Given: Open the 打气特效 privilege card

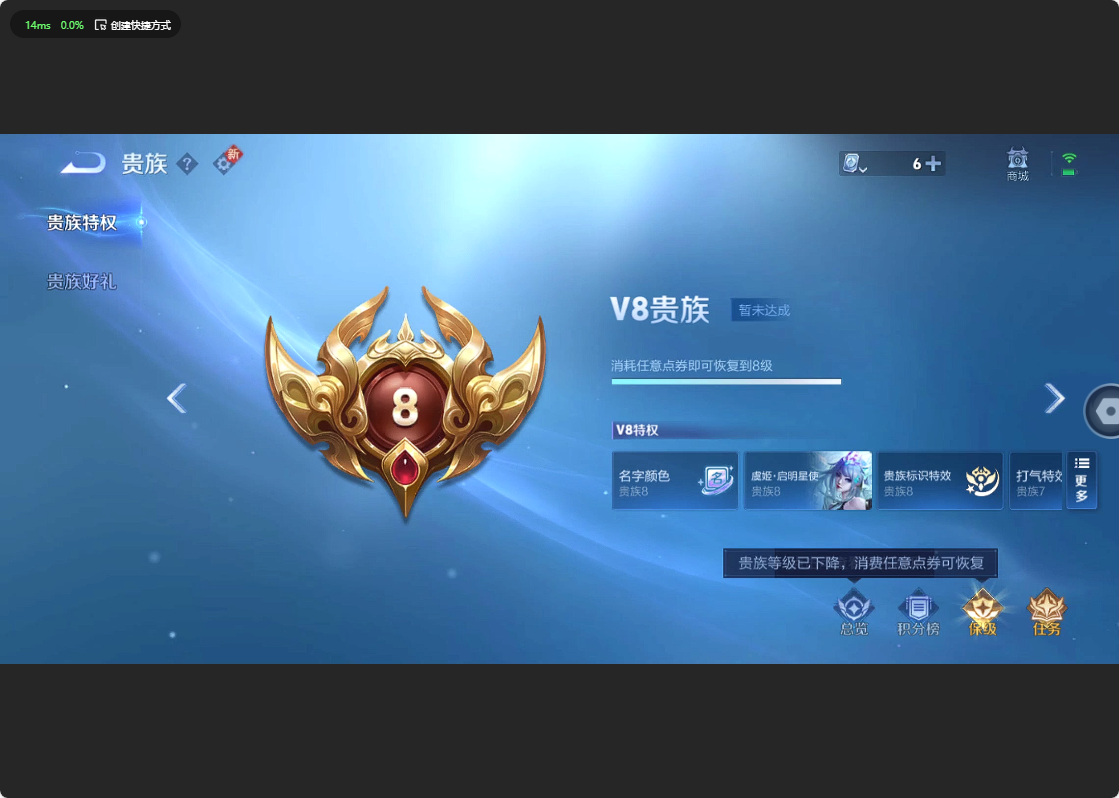Looking at the screenshot, I should point(1036,480).
